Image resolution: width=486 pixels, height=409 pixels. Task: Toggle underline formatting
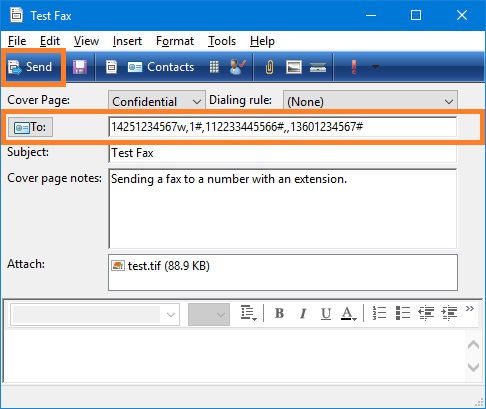point(326,313)
